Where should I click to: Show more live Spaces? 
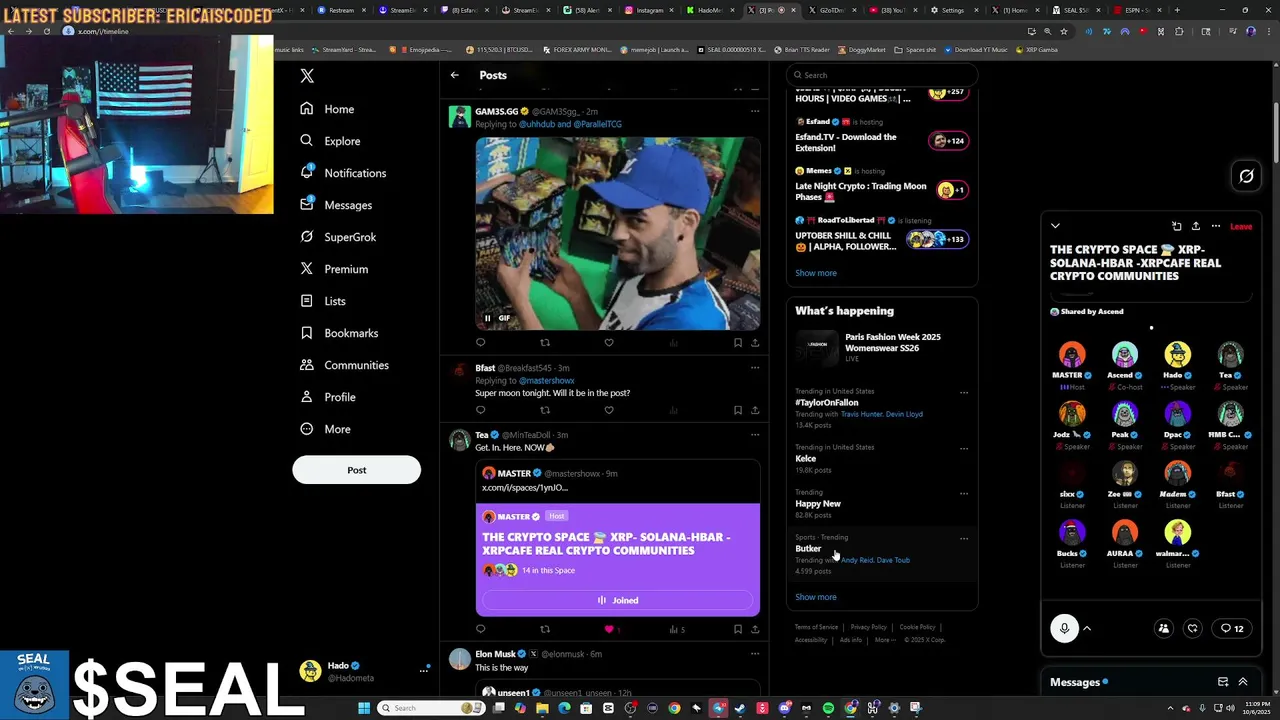pyautogui.click(x=816, y=273)
